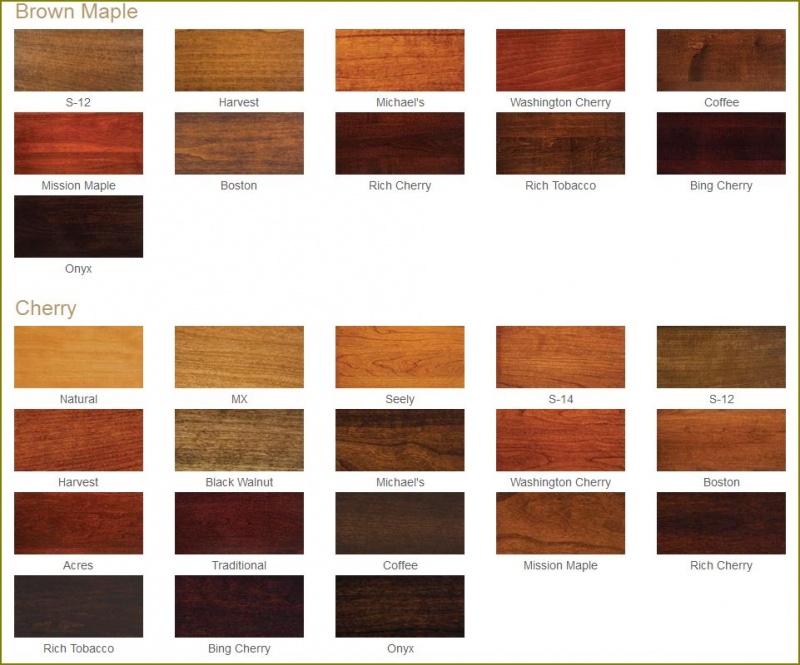
Task: Select Brown Maple Washington Cherry swatch
Action: [560, 60]
